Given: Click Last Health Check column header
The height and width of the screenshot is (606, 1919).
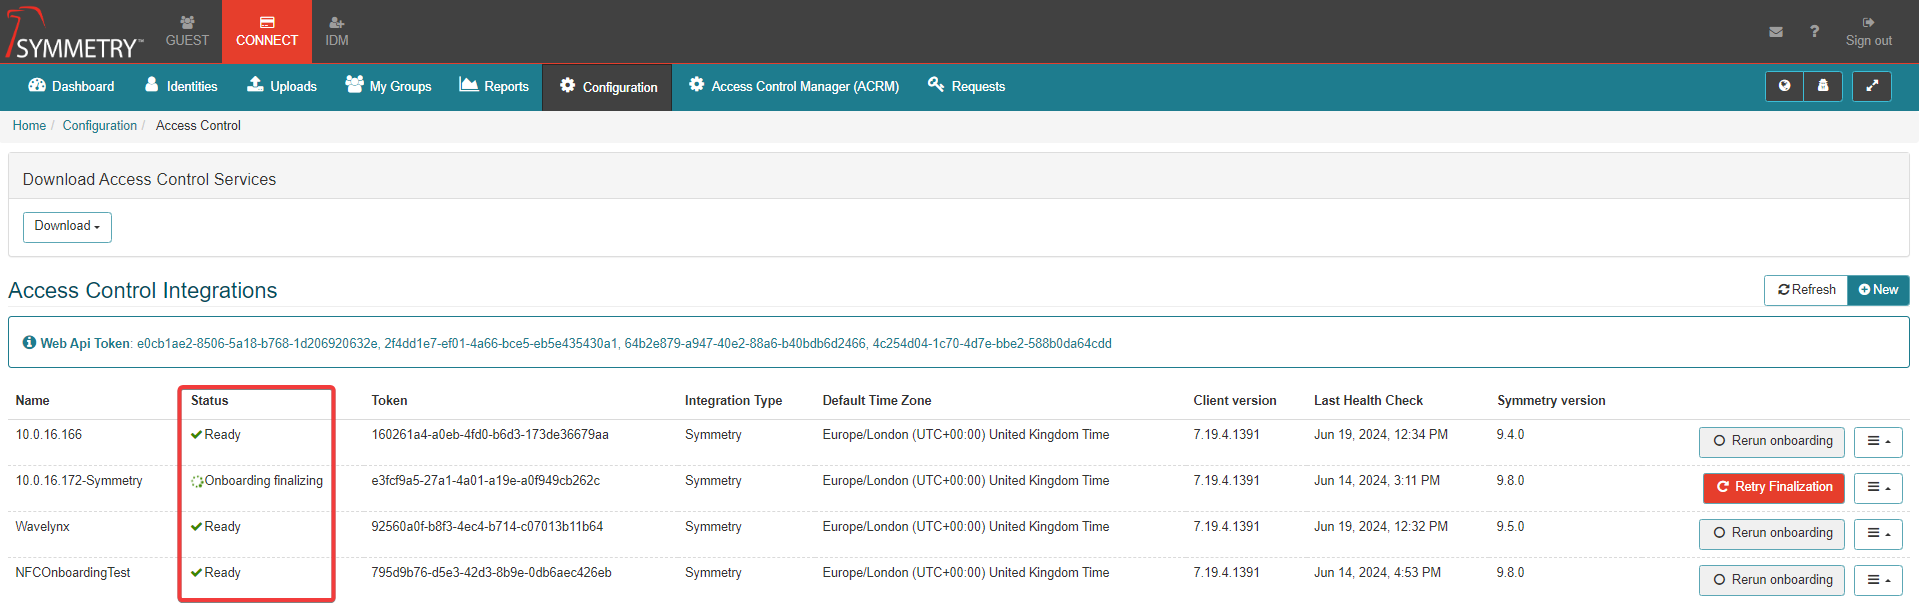Looking at the screenshot, I should [1368, 400].
